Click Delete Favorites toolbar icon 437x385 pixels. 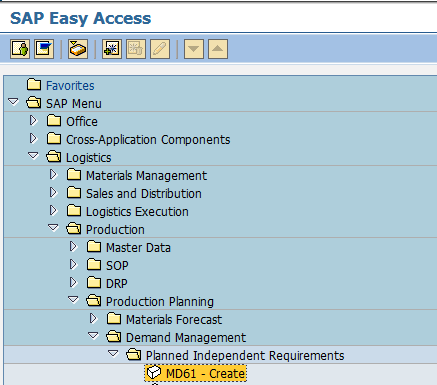pyautogui.click(x=136, y=49)
